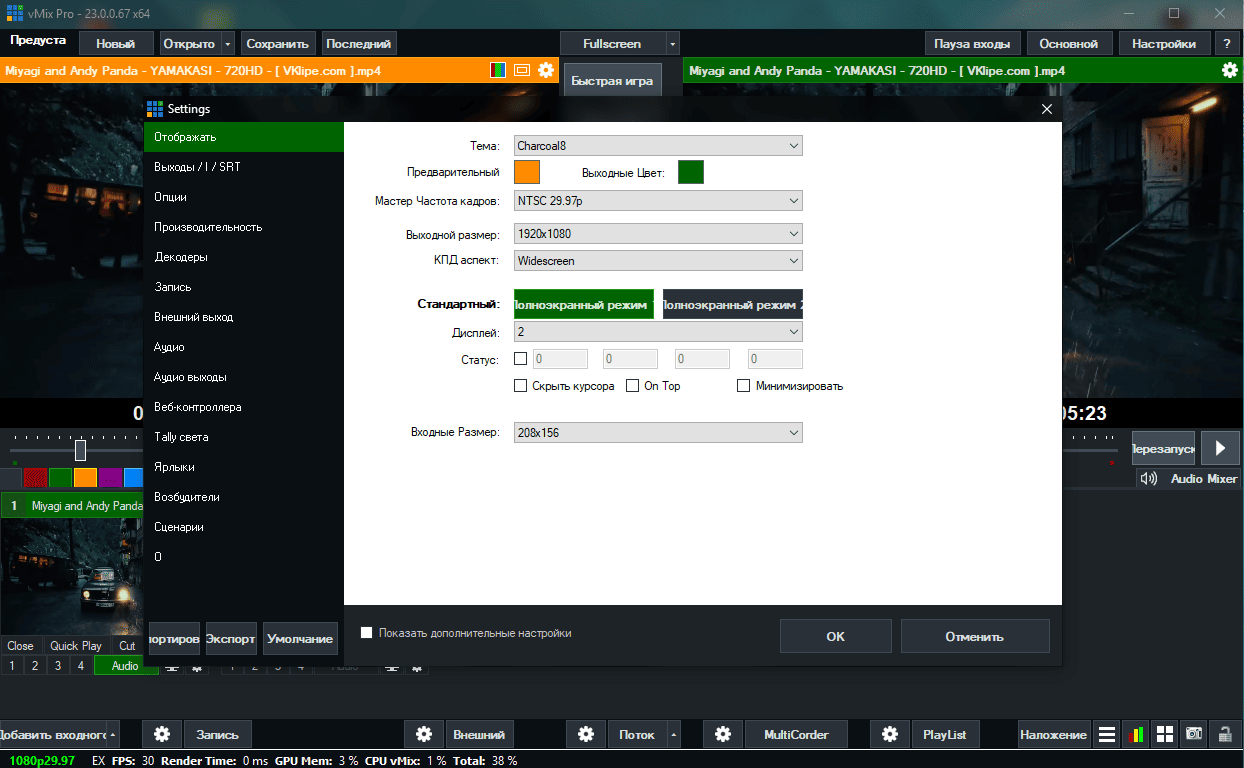
Task: Select the first Полноэкранный режим green button
Action: (x=583, y=304)
